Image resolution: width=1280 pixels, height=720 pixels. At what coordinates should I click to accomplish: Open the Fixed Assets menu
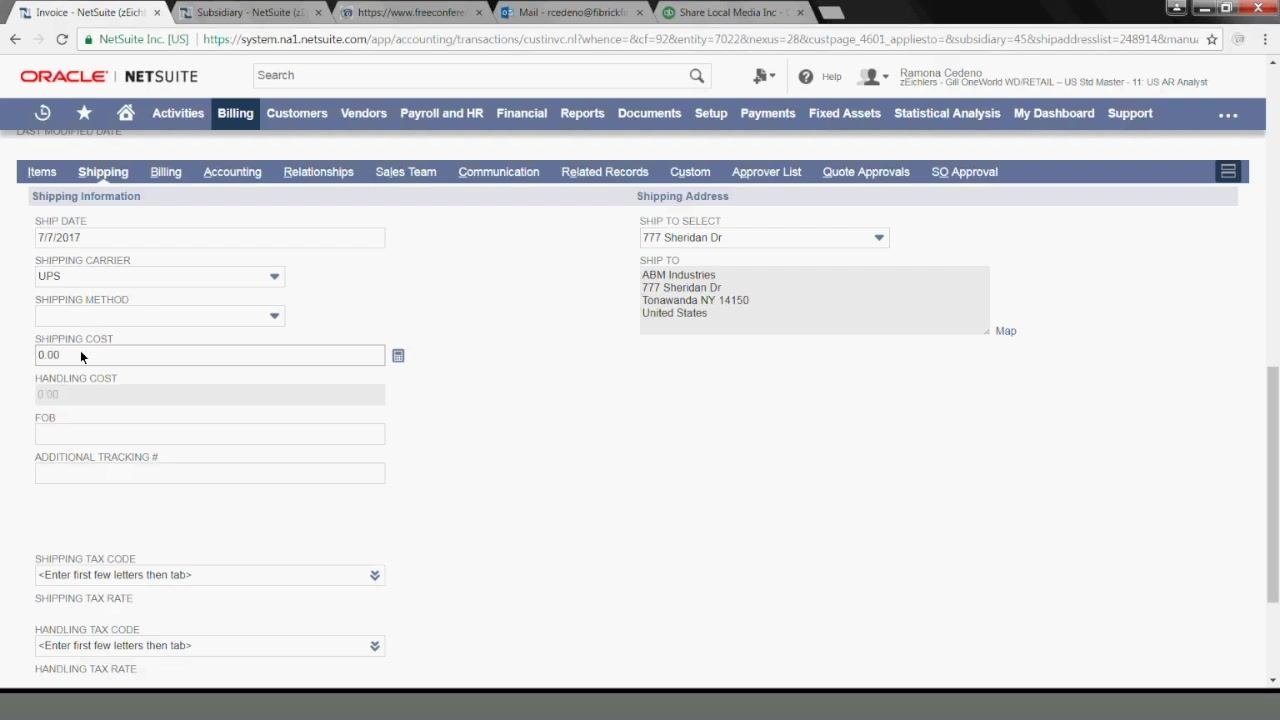(x=845, y=113)
